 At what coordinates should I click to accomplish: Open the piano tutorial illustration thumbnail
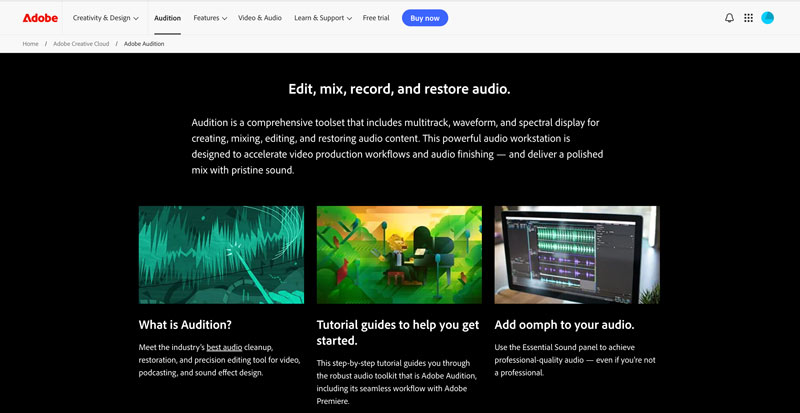(x=399, y=255)
